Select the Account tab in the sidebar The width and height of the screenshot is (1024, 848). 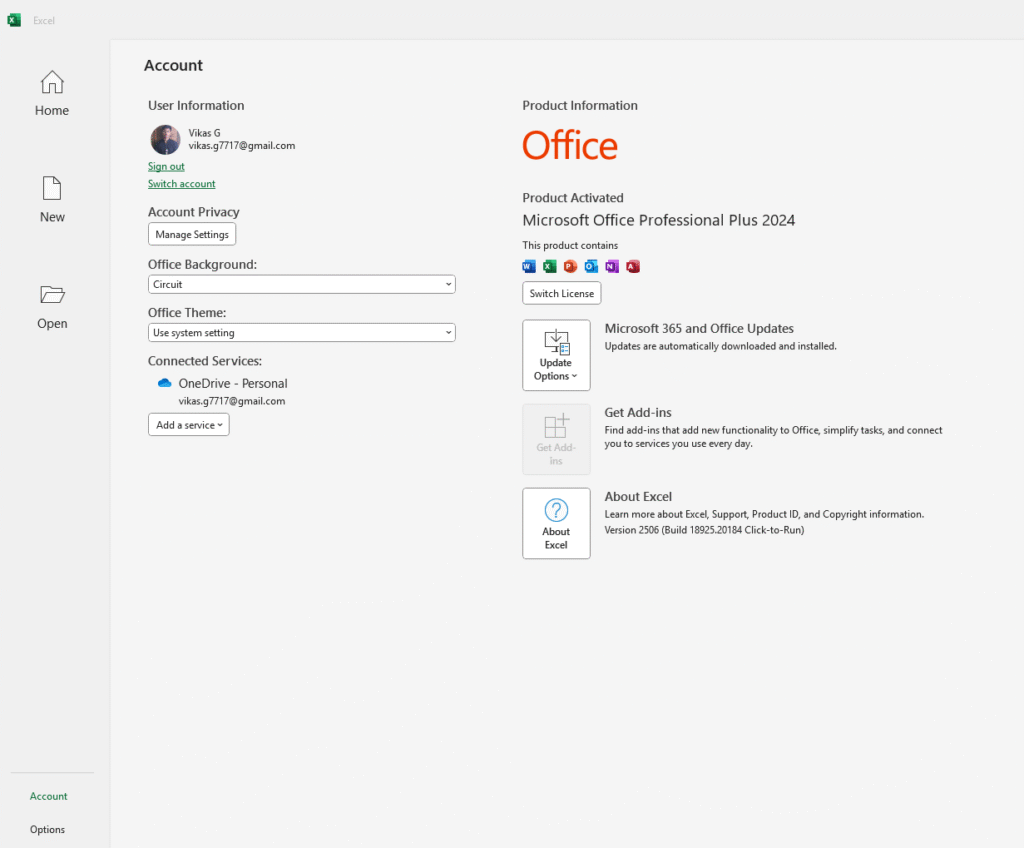48,796
